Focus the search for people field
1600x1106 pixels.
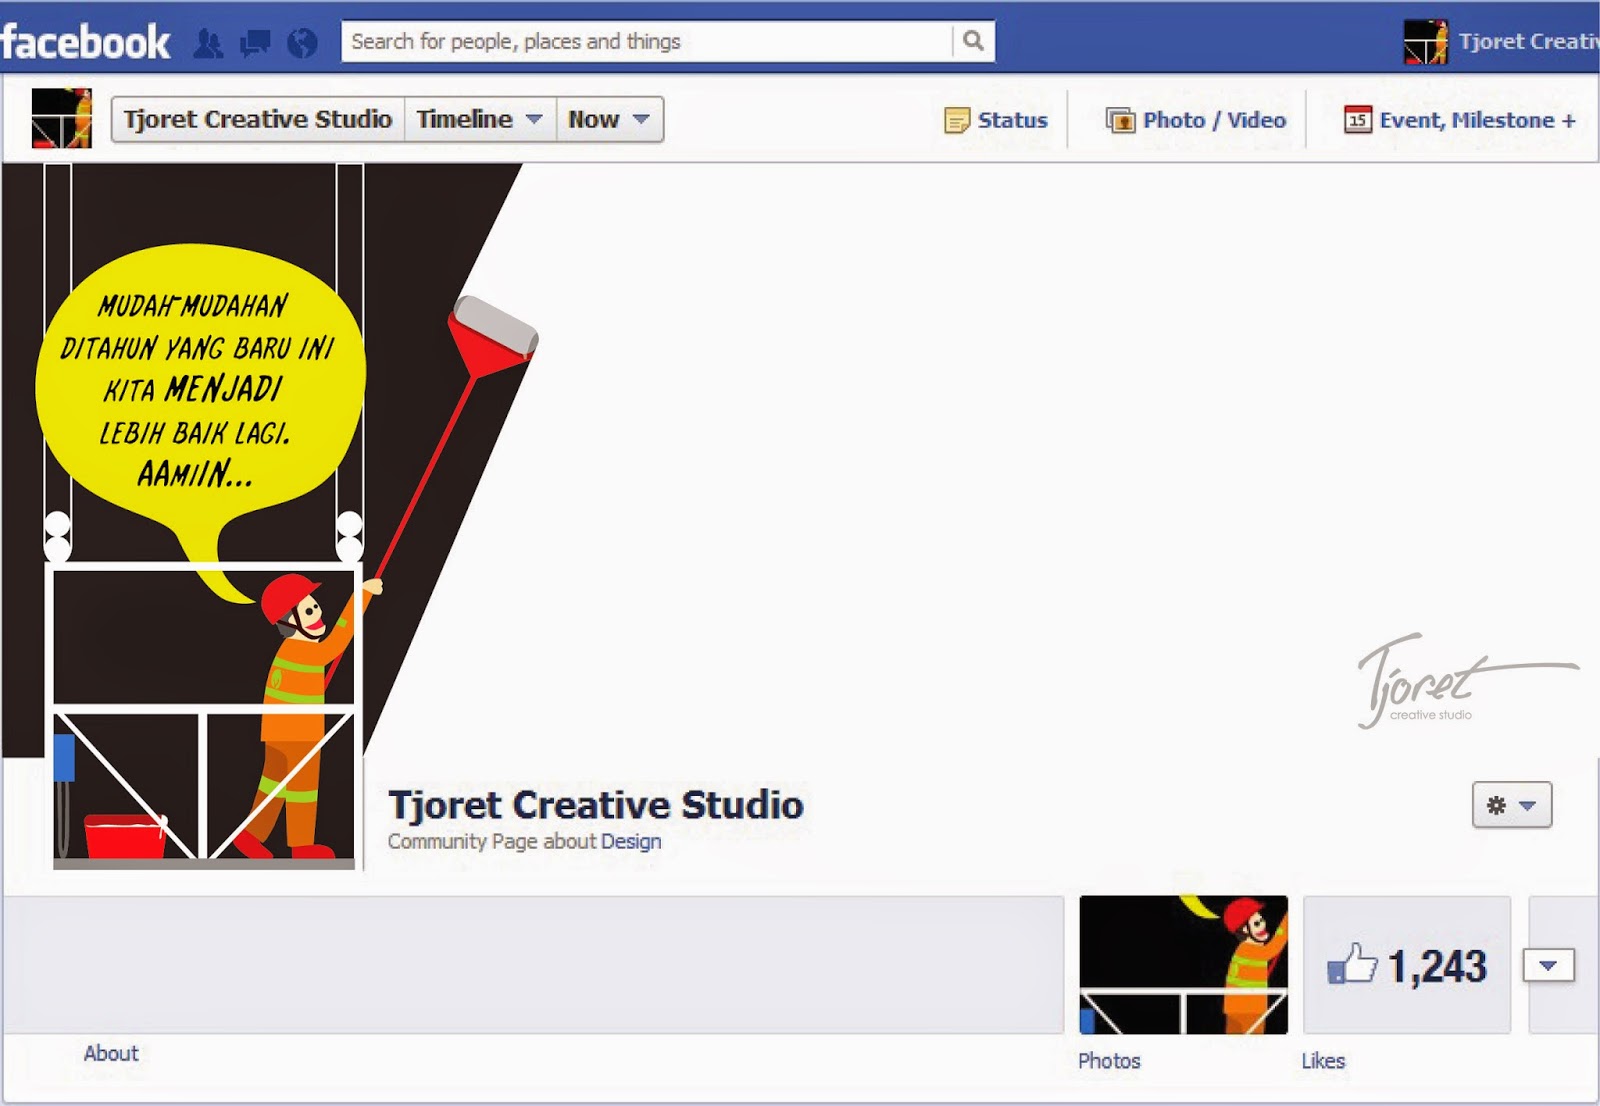pos(647,41)
